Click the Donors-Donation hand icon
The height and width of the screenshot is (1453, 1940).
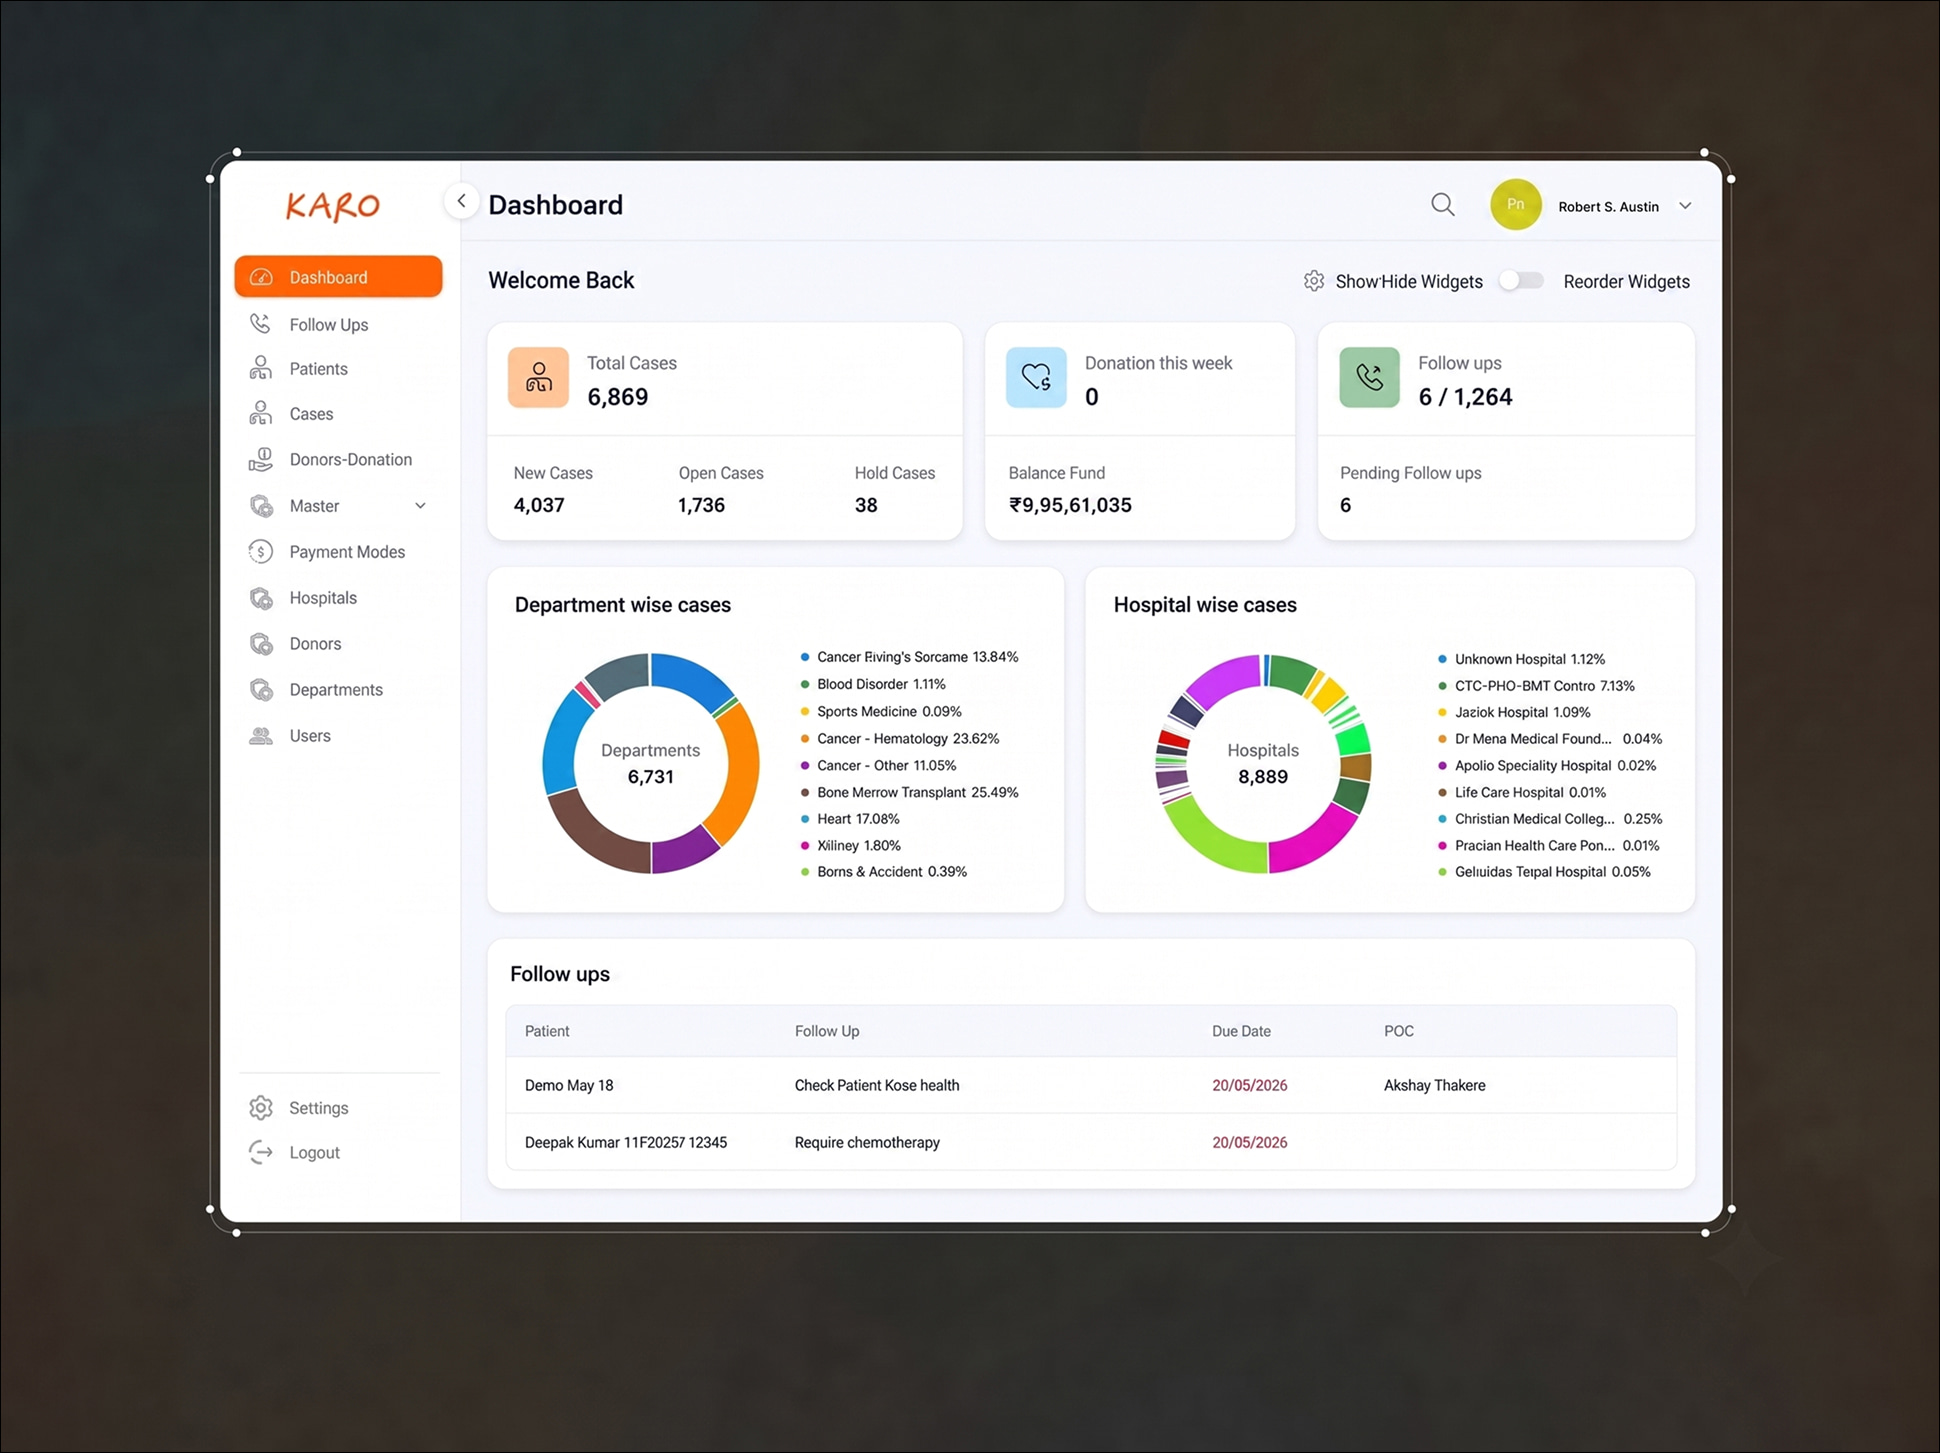[x=260, y=459]
